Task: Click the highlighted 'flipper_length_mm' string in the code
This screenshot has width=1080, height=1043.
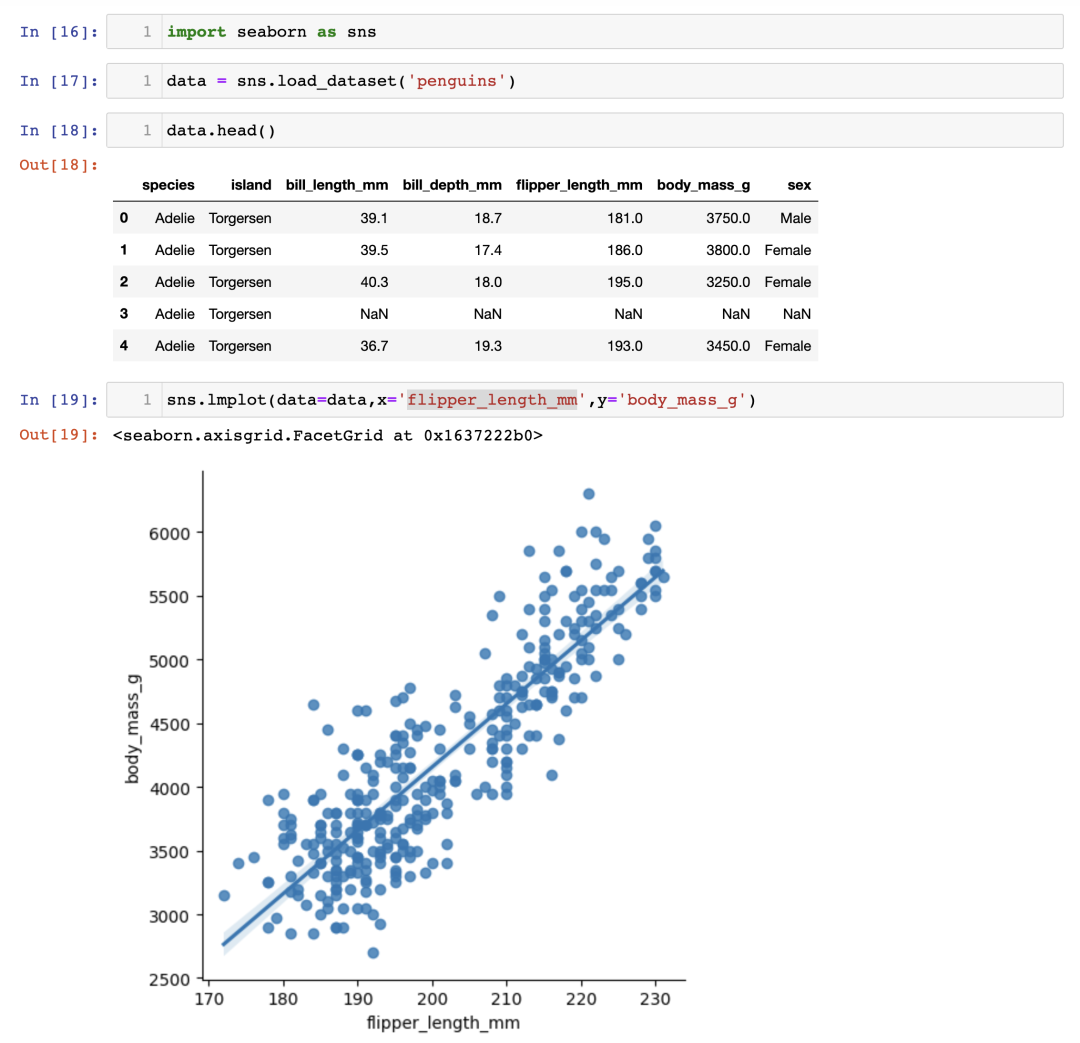Action: pyautogui.click(x=492, y=400)
